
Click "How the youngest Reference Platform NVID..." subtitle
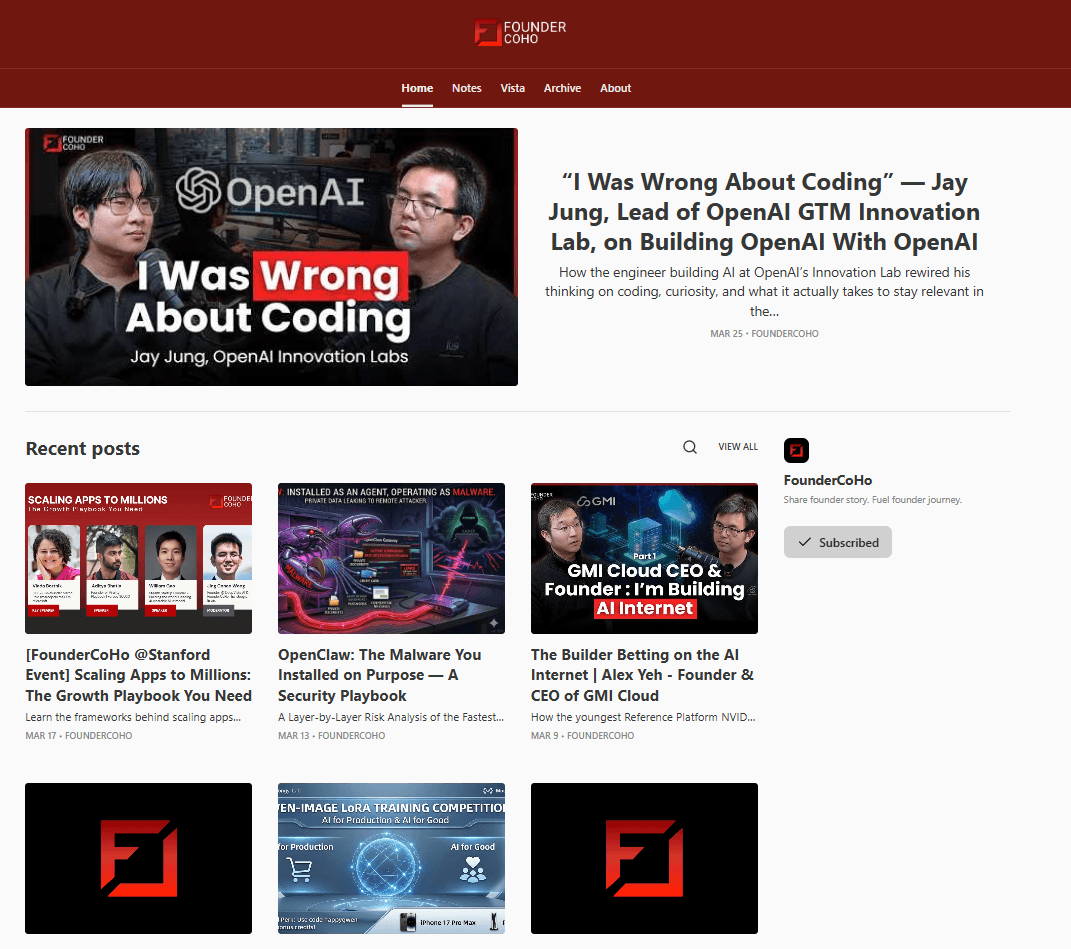click(x=643, y=717)
